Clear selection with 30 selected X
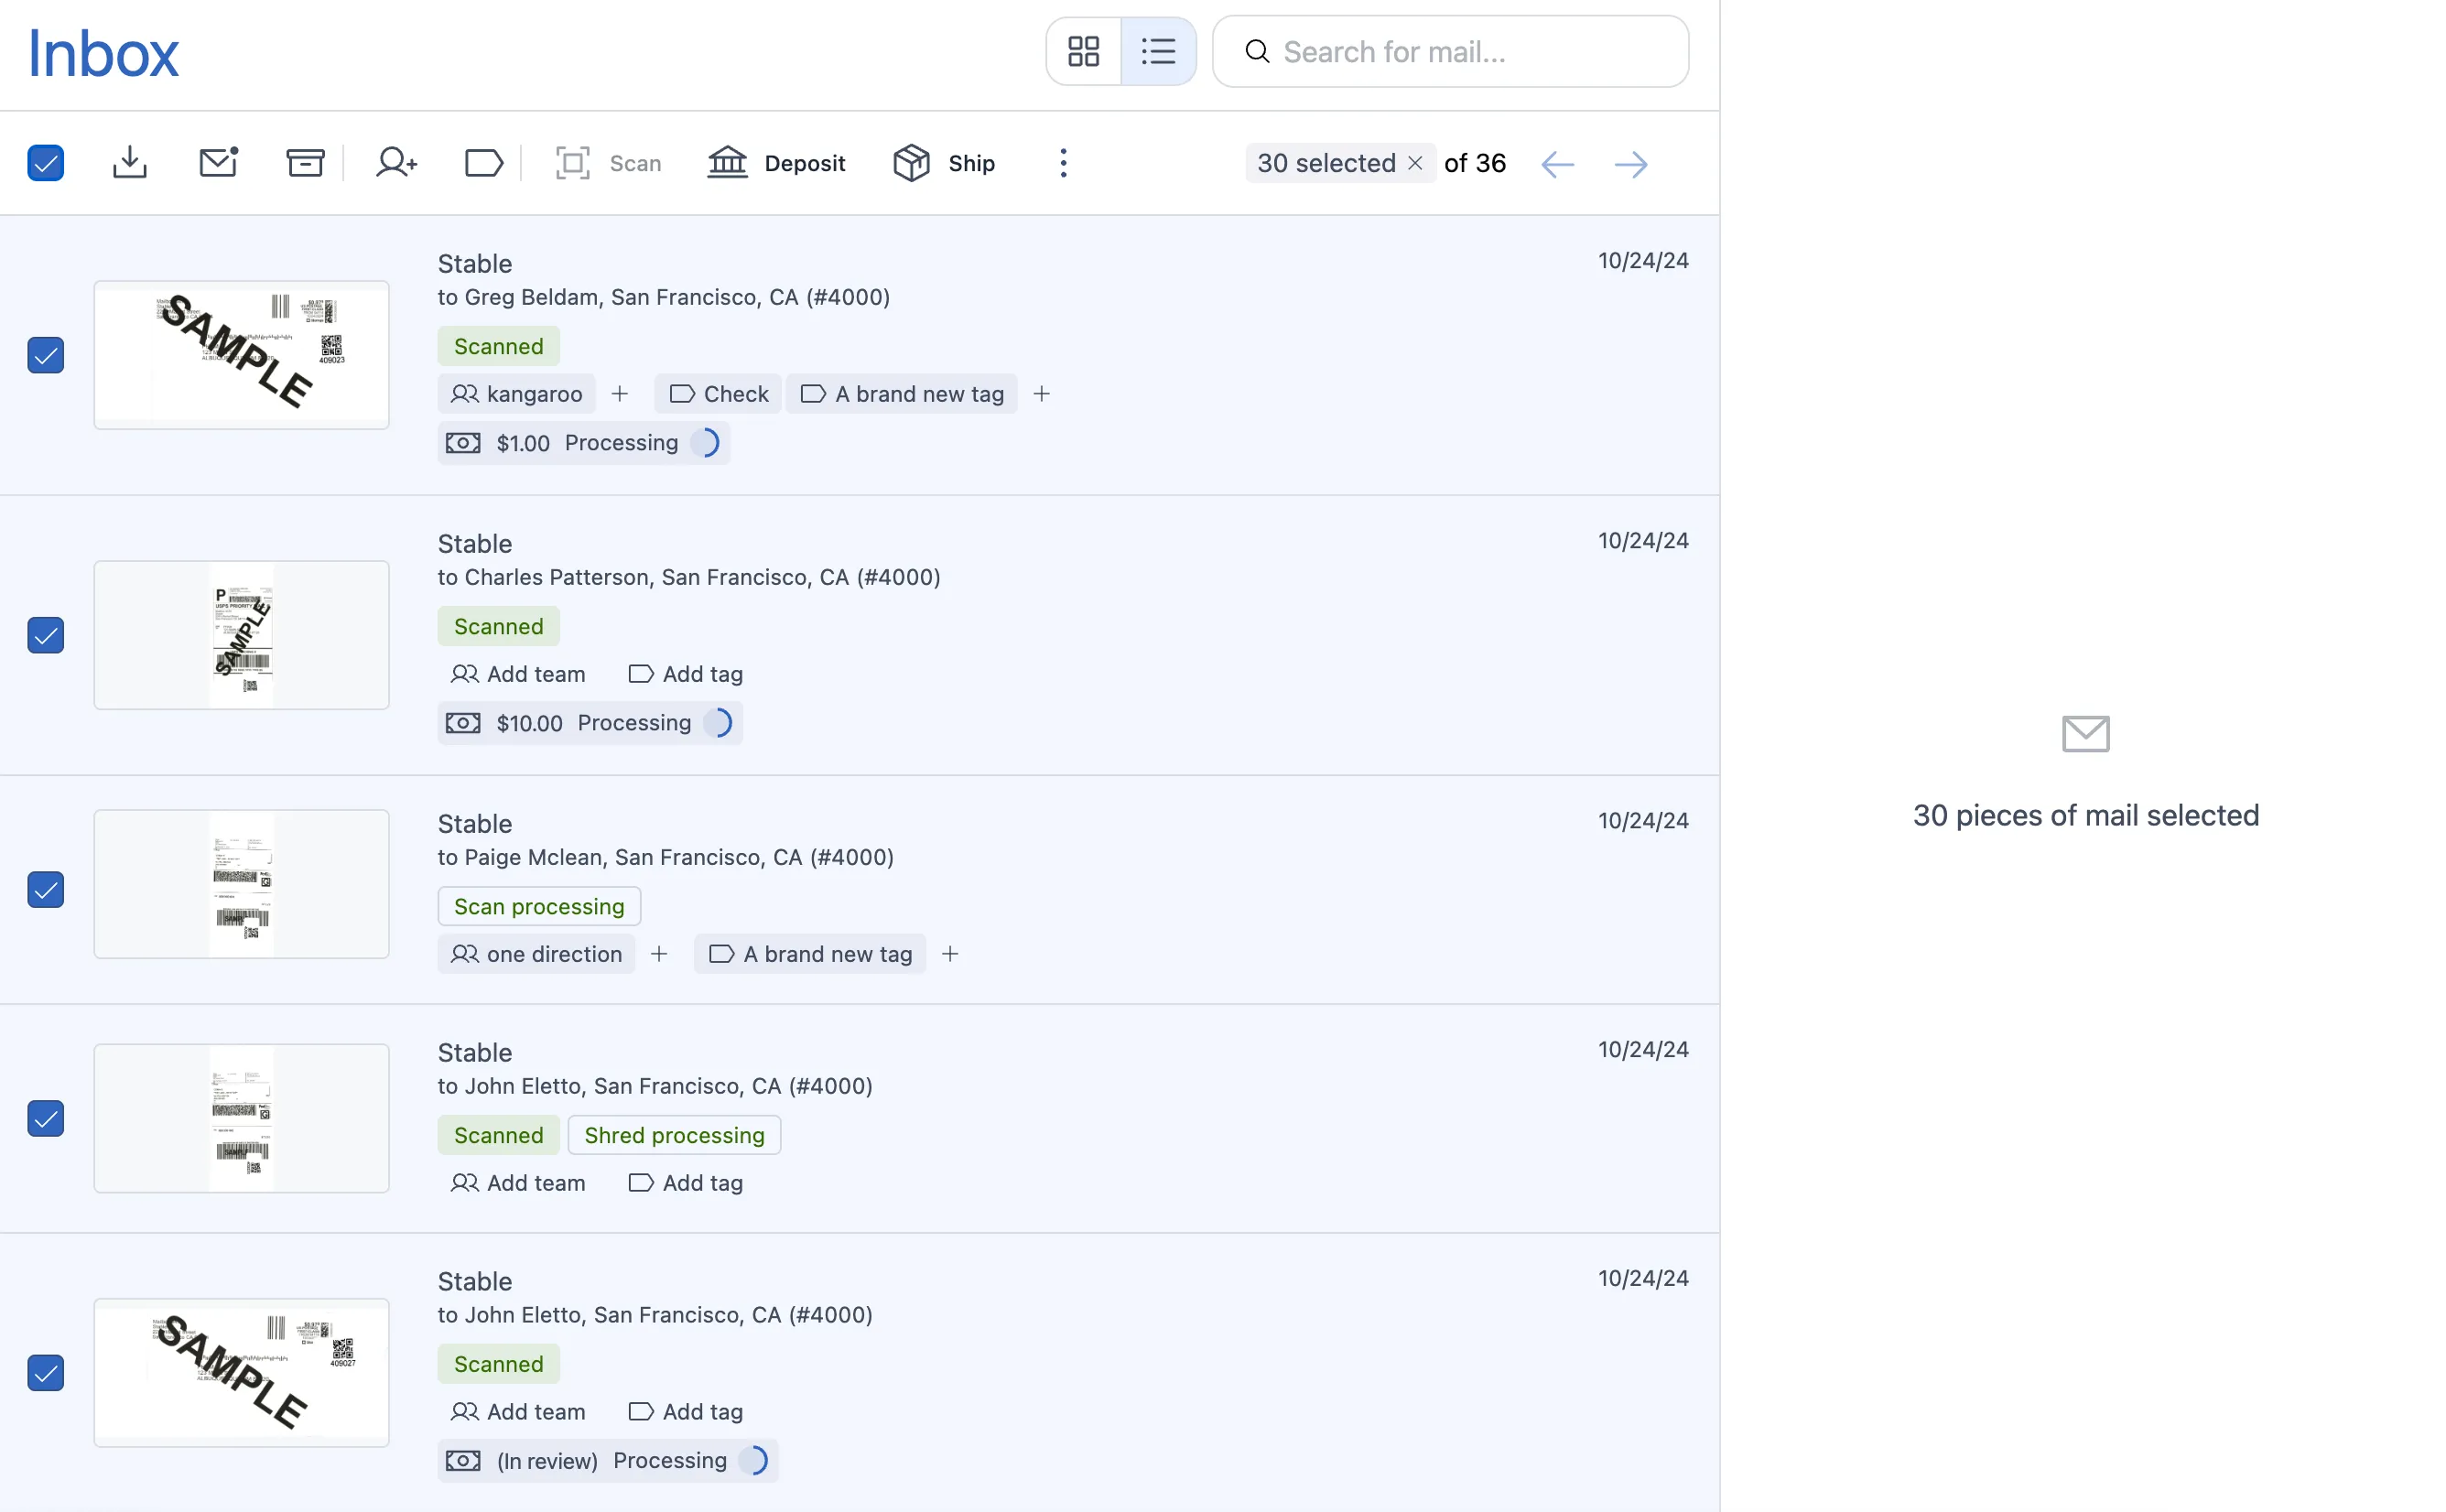Image resolution: width=2446 pixels, height=1512 pixels. (x=1415, y=163)
